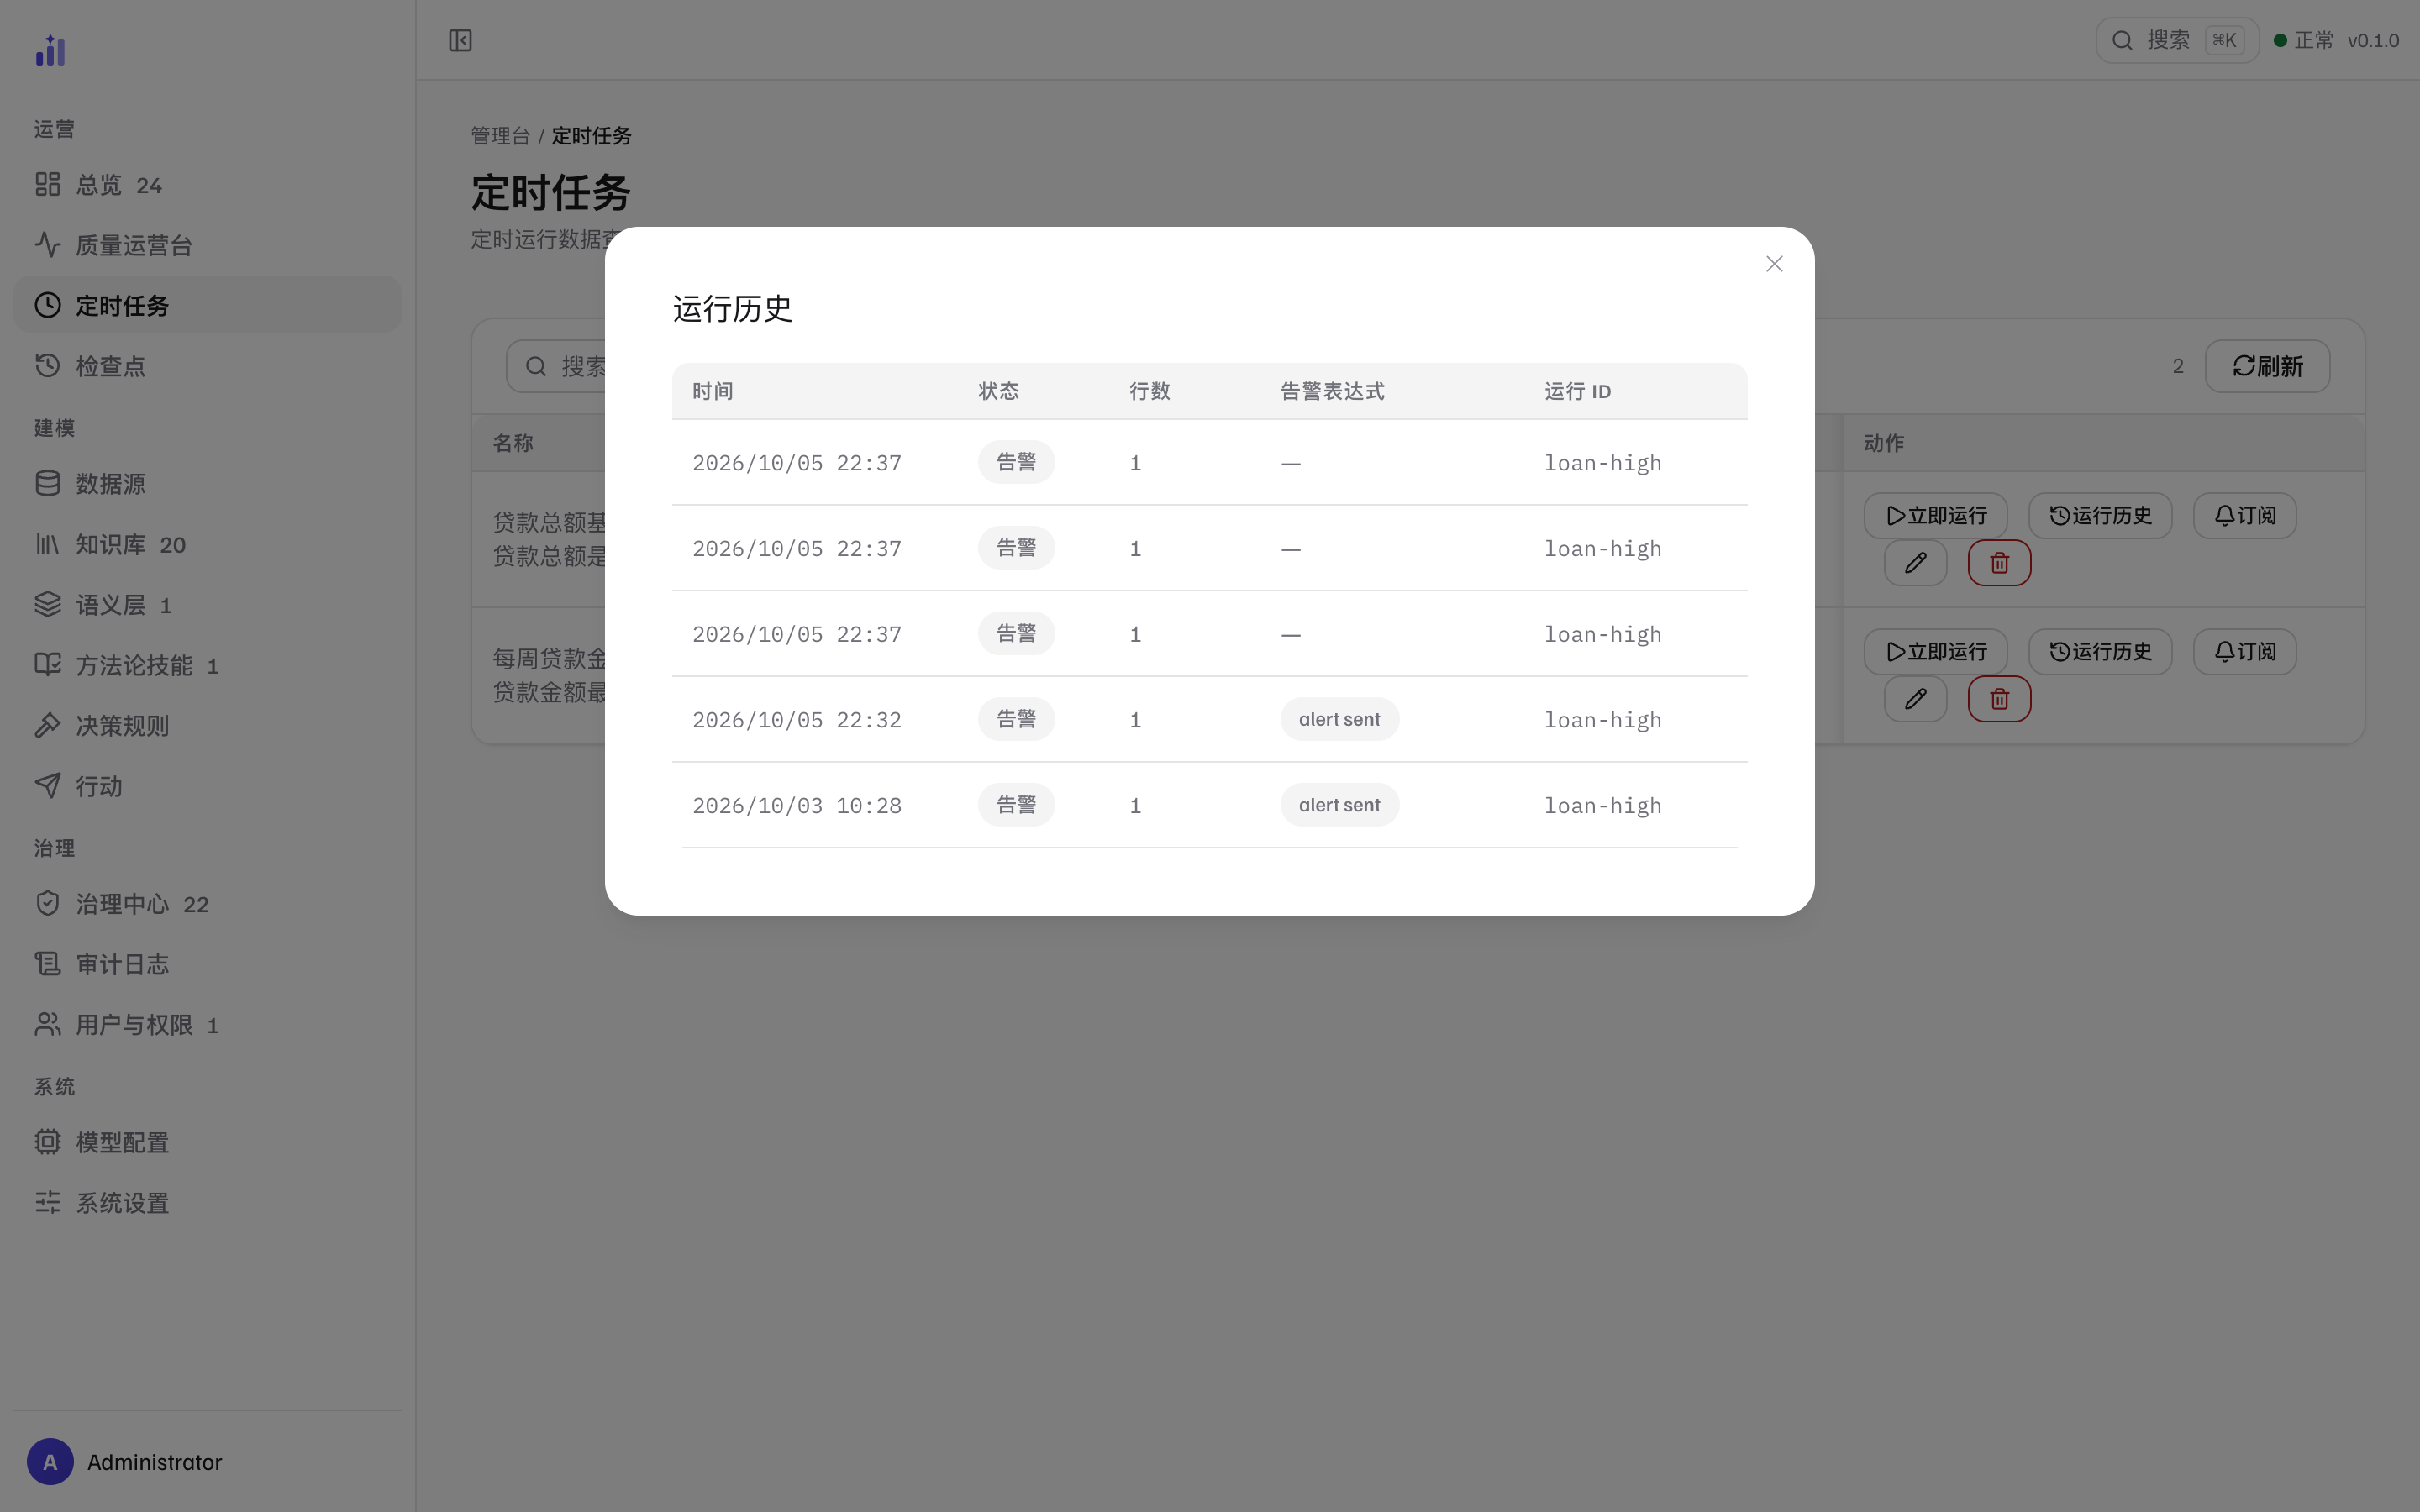Collapse the sidebar panel icon

(460, 40)
